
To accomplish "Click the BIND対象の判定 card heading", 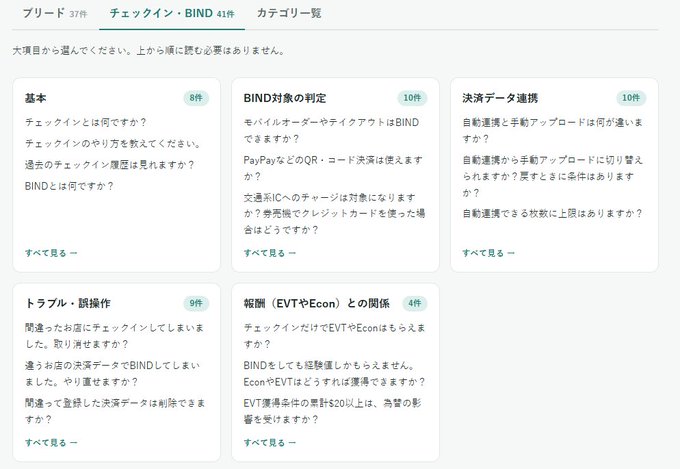I will pos(285,98).
